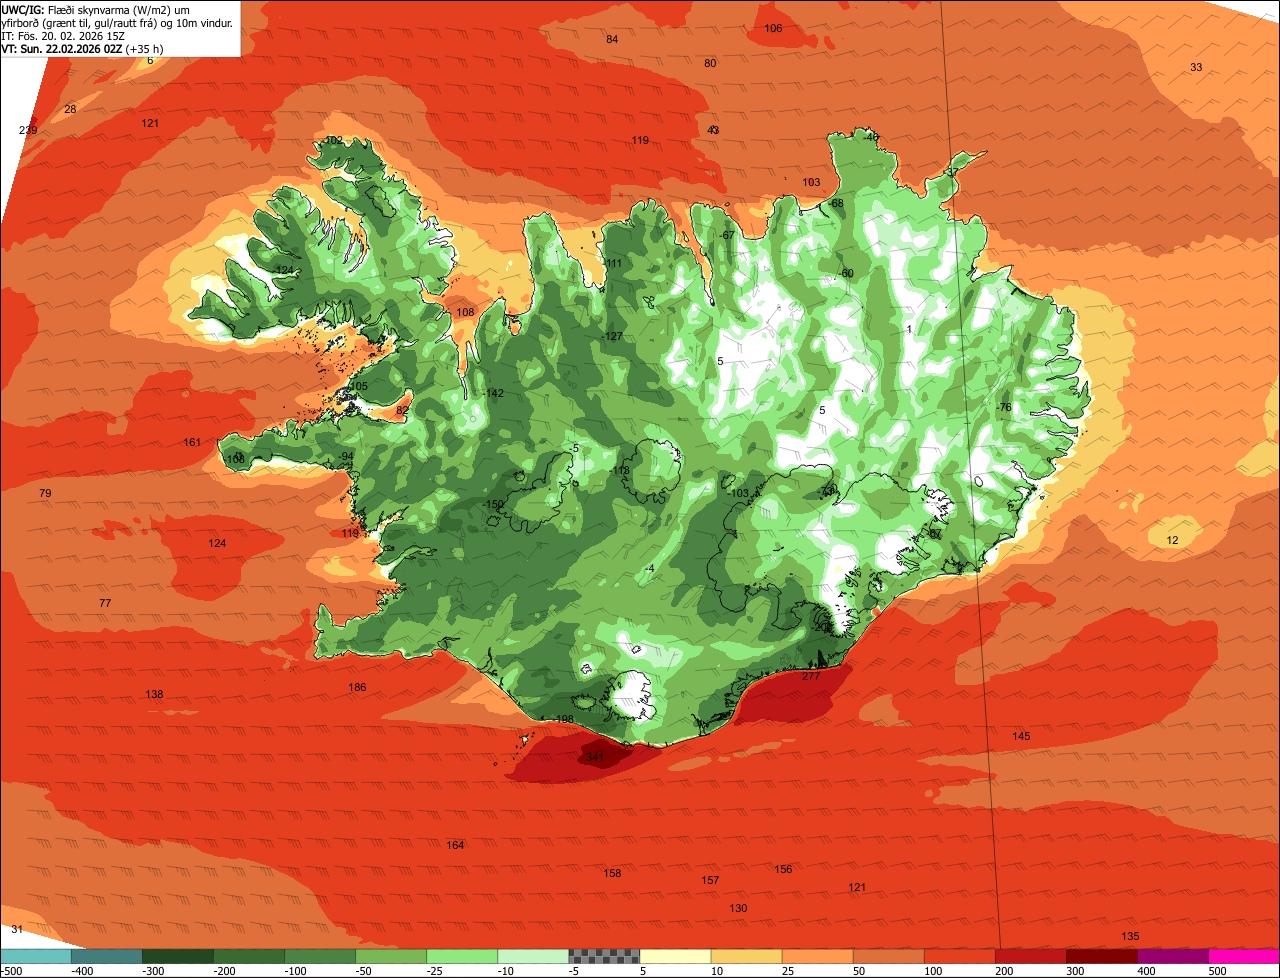Click the -127 value in north Iceland

[x=612, y=336]
